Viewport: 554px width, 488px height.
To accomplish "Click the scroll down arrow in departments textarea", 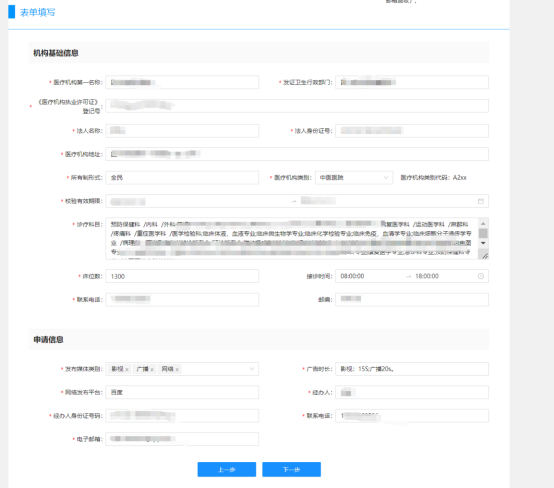I will pos(483,243).
